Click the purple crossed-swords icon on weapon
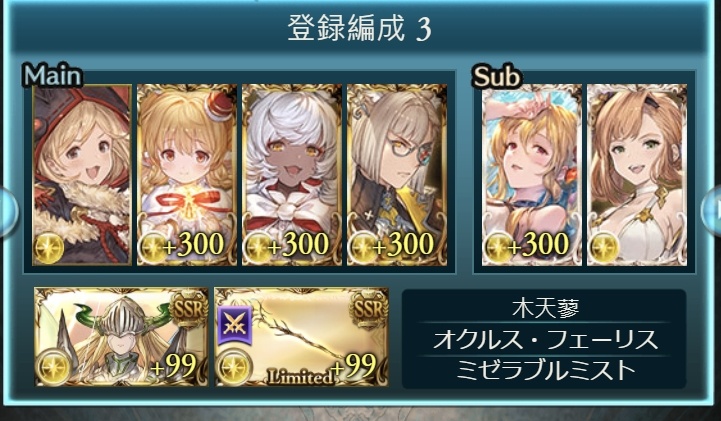 [x=237, y=325]
